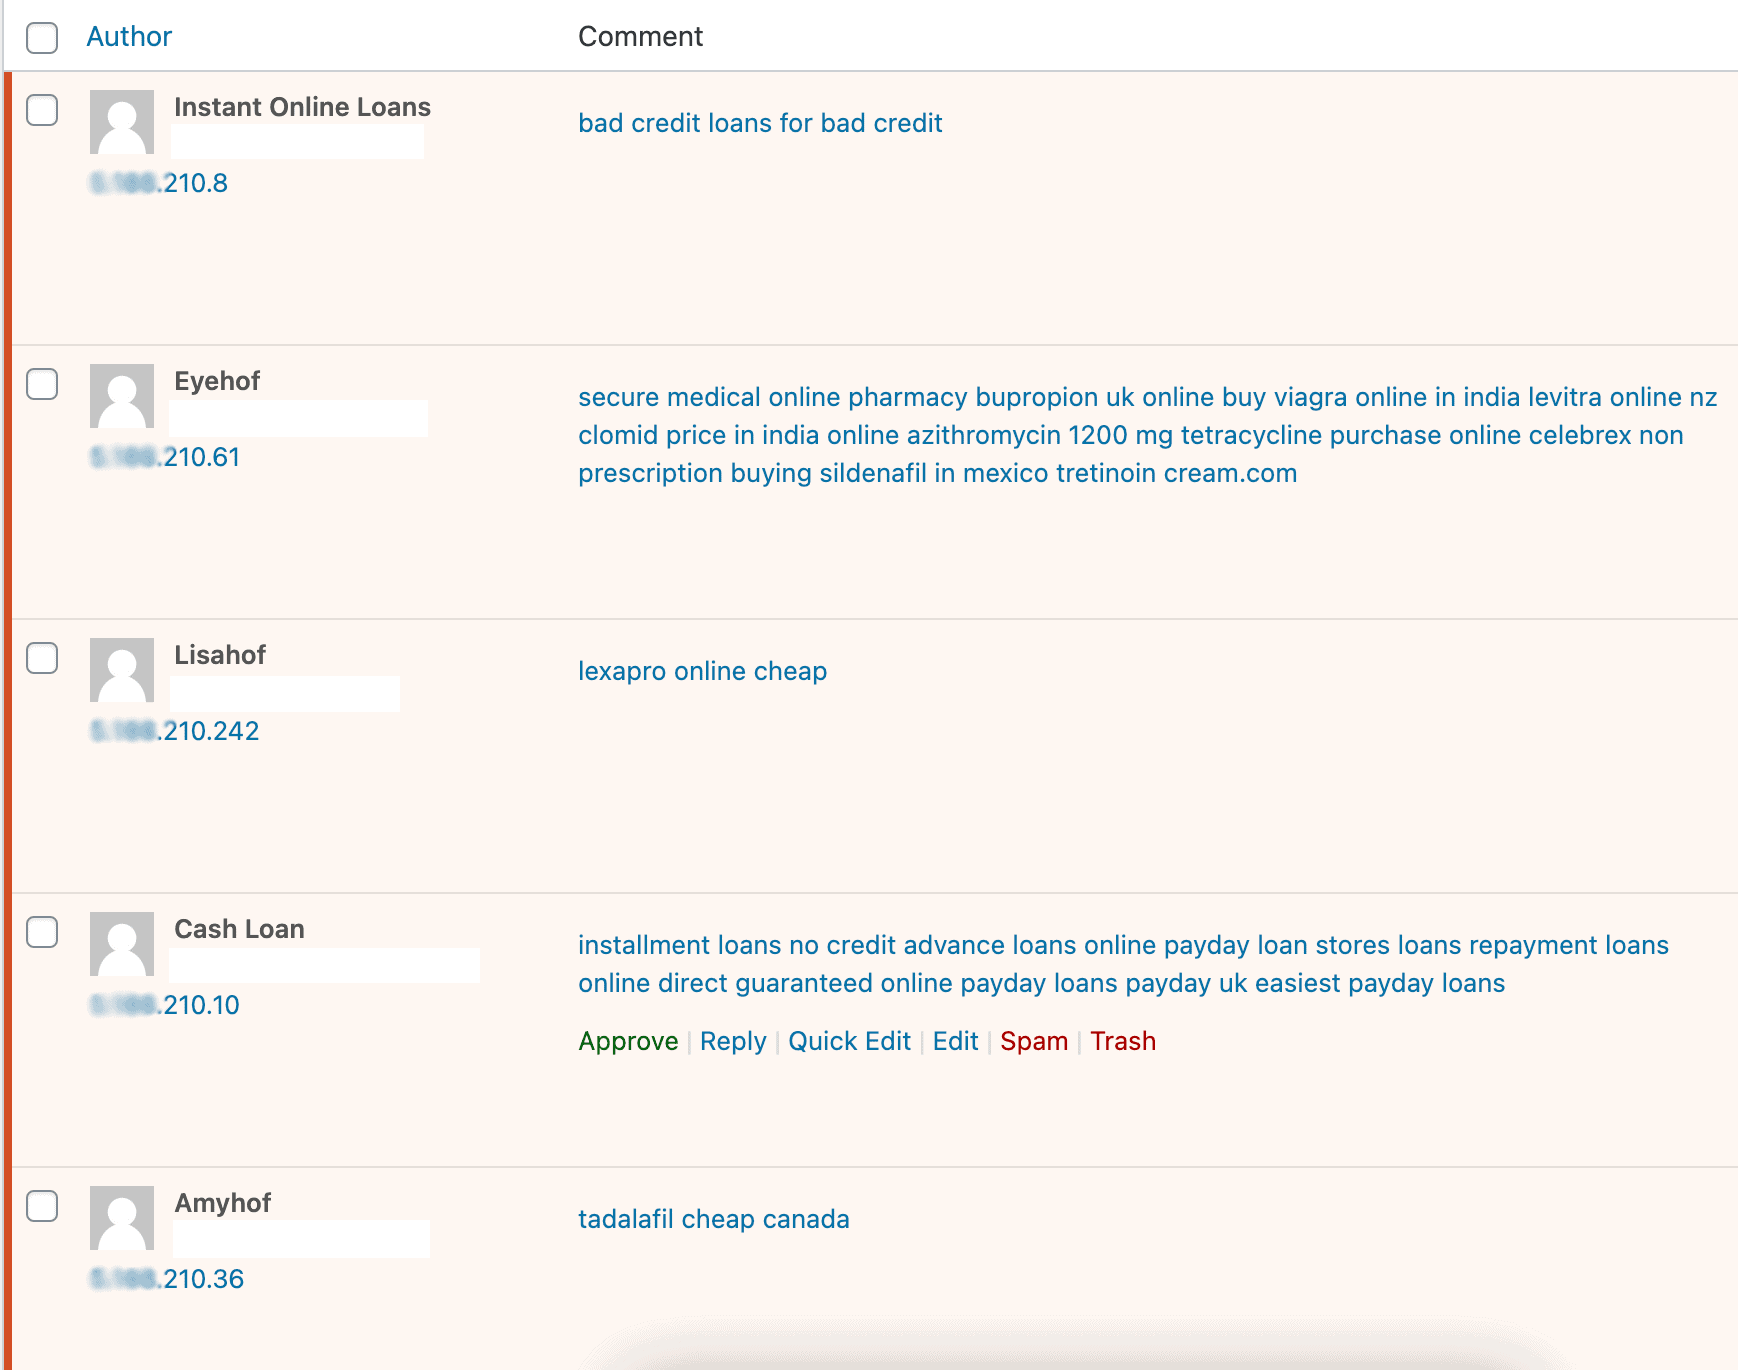Screen dimensions: 1738x1370
Task: Open the 'tadalafil cheap canada' link
Action: [714, 1219]
